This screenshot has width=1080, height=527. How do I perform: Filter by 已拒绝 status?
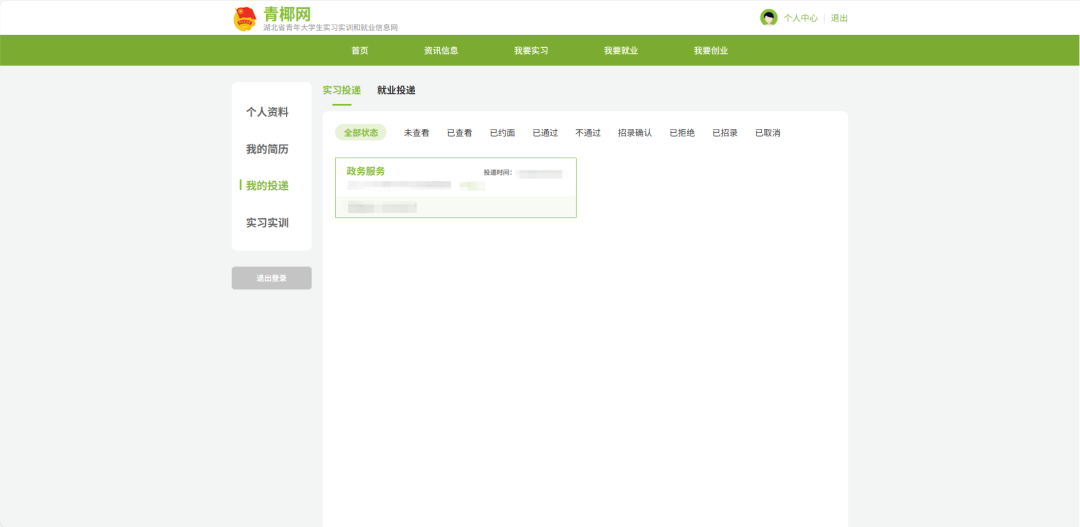click(682, 133)
